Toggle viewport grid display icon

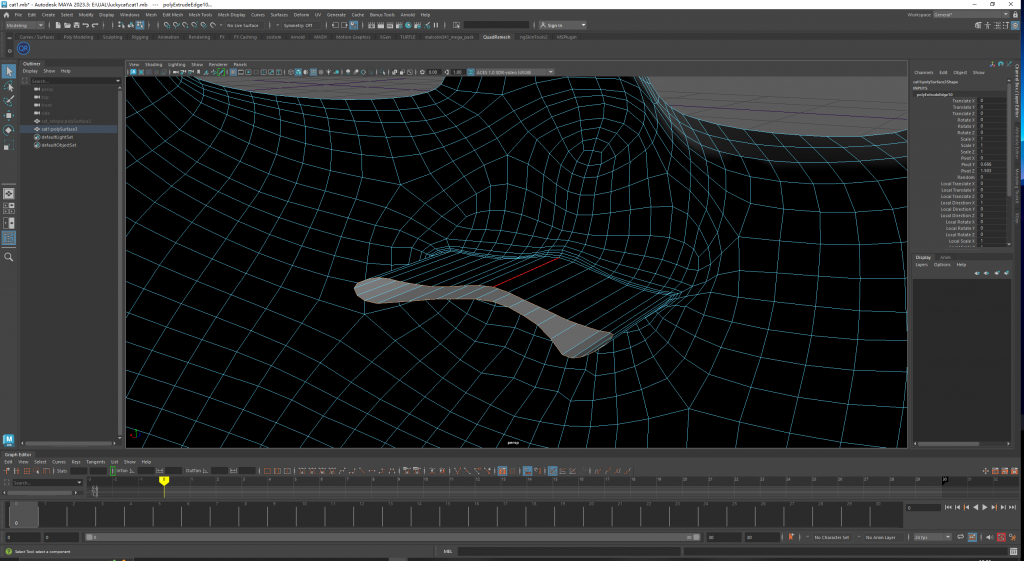coord(232,72)
